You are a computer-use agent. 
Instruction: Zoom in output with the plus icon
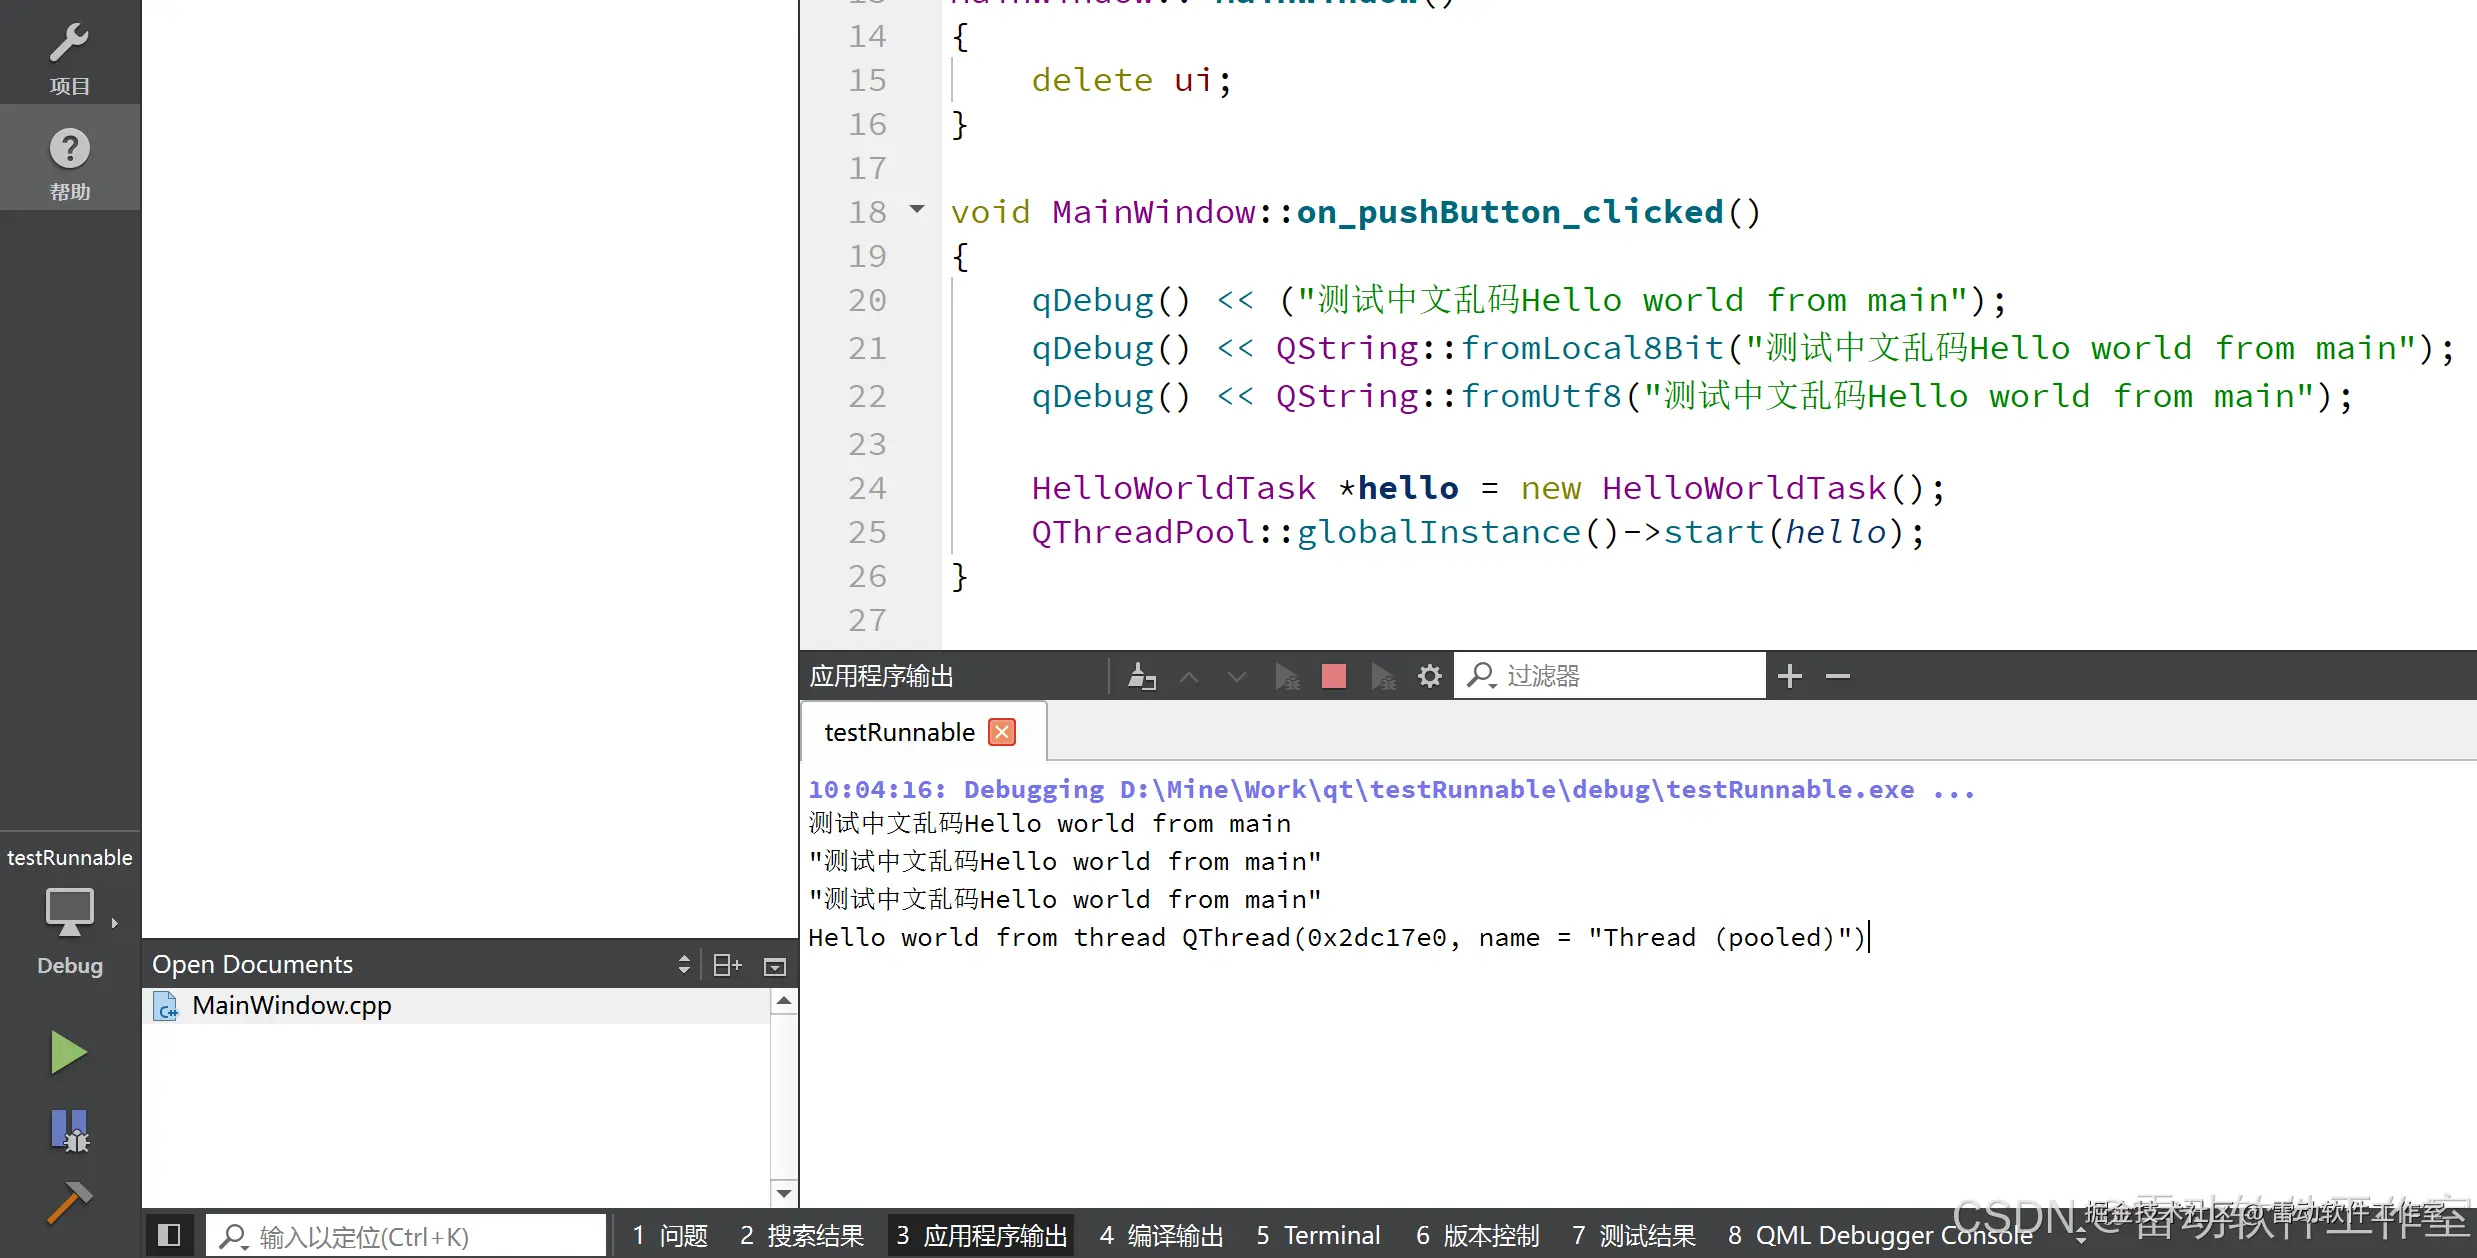pos(1789,677)
